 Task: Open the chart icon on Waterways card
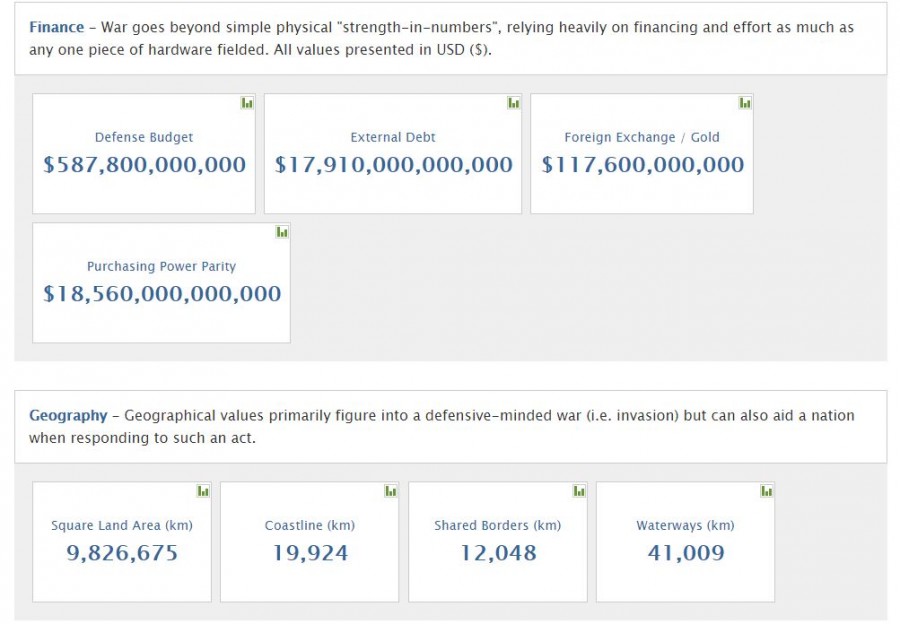coord(766,491)
